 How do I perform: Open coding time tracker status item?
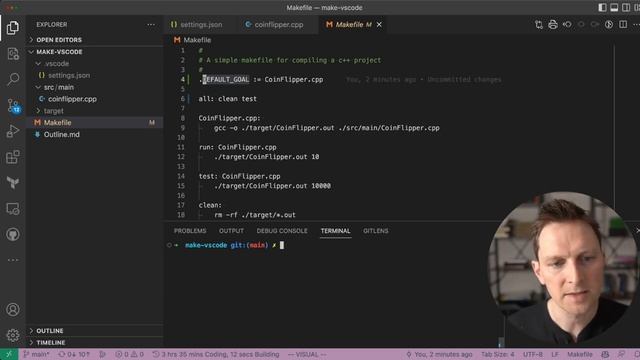(216, 354)
